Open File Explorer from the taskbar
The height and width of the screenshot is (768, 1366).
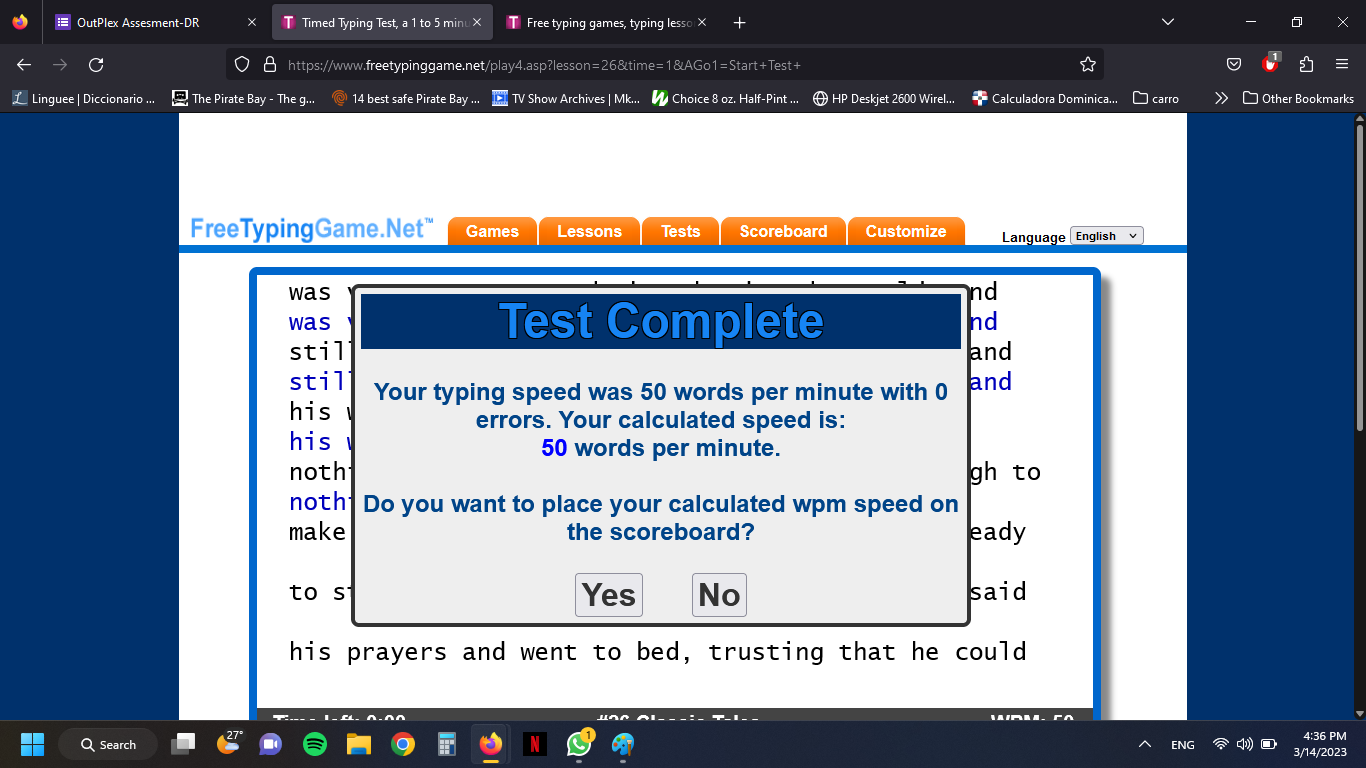pyautogui.click(x=359, y=744)
